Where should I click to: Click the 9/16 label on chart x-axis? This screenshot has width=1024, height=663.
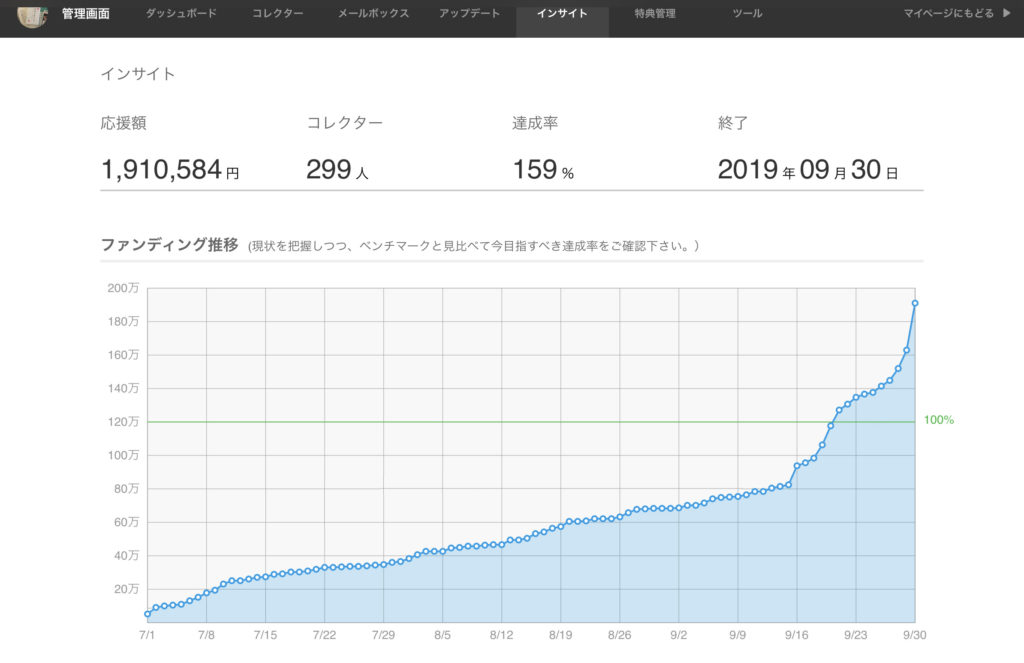point(797,634)
